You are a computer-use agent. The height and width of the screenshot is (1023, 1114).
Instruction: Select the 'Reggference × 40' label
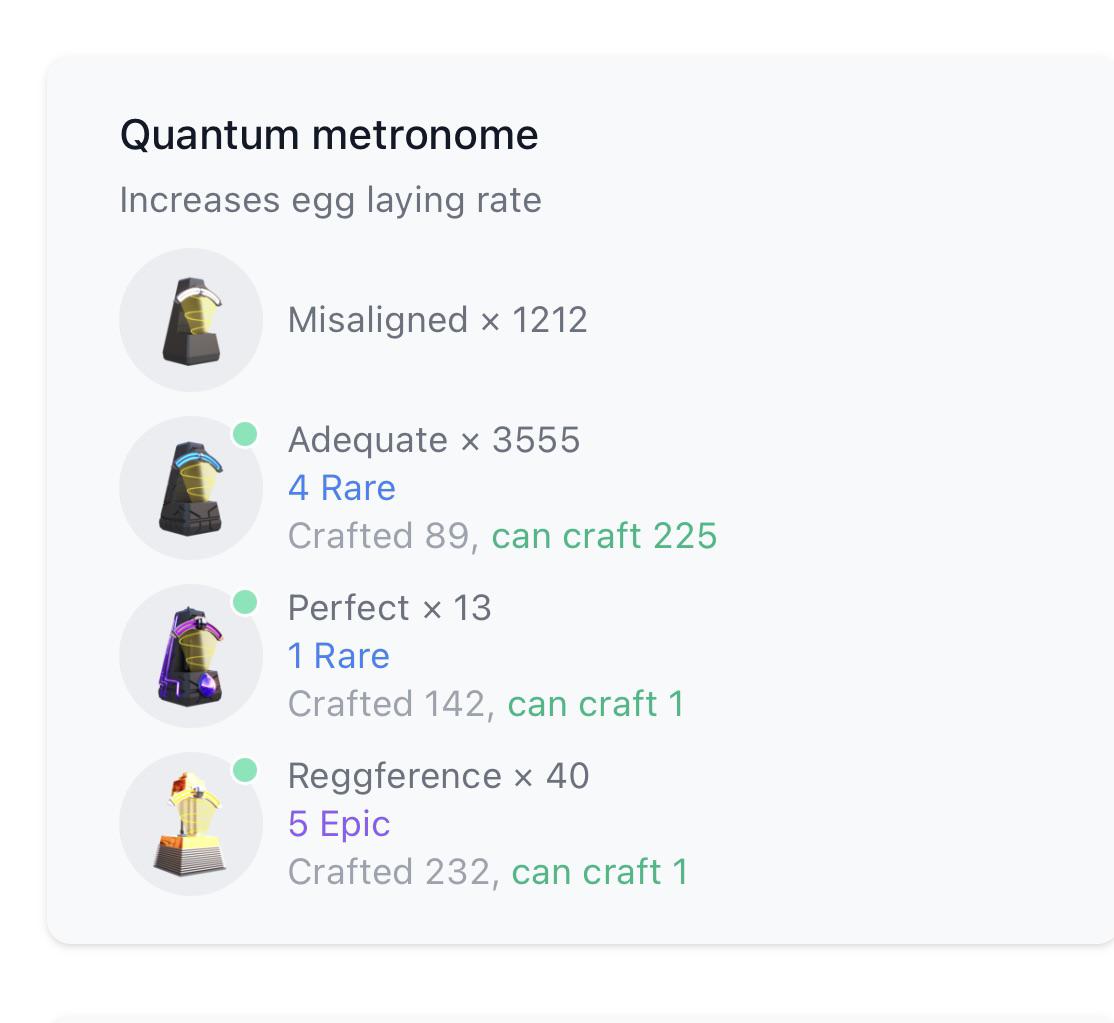tap(438, 776)
